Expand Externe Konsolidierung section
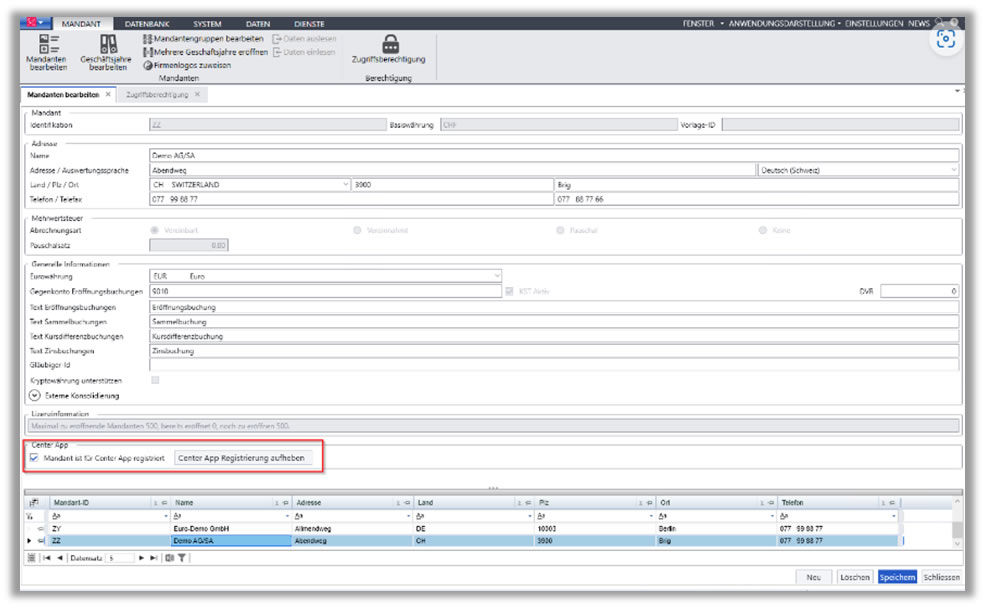 pyautogui.click(x=35, y=396)
